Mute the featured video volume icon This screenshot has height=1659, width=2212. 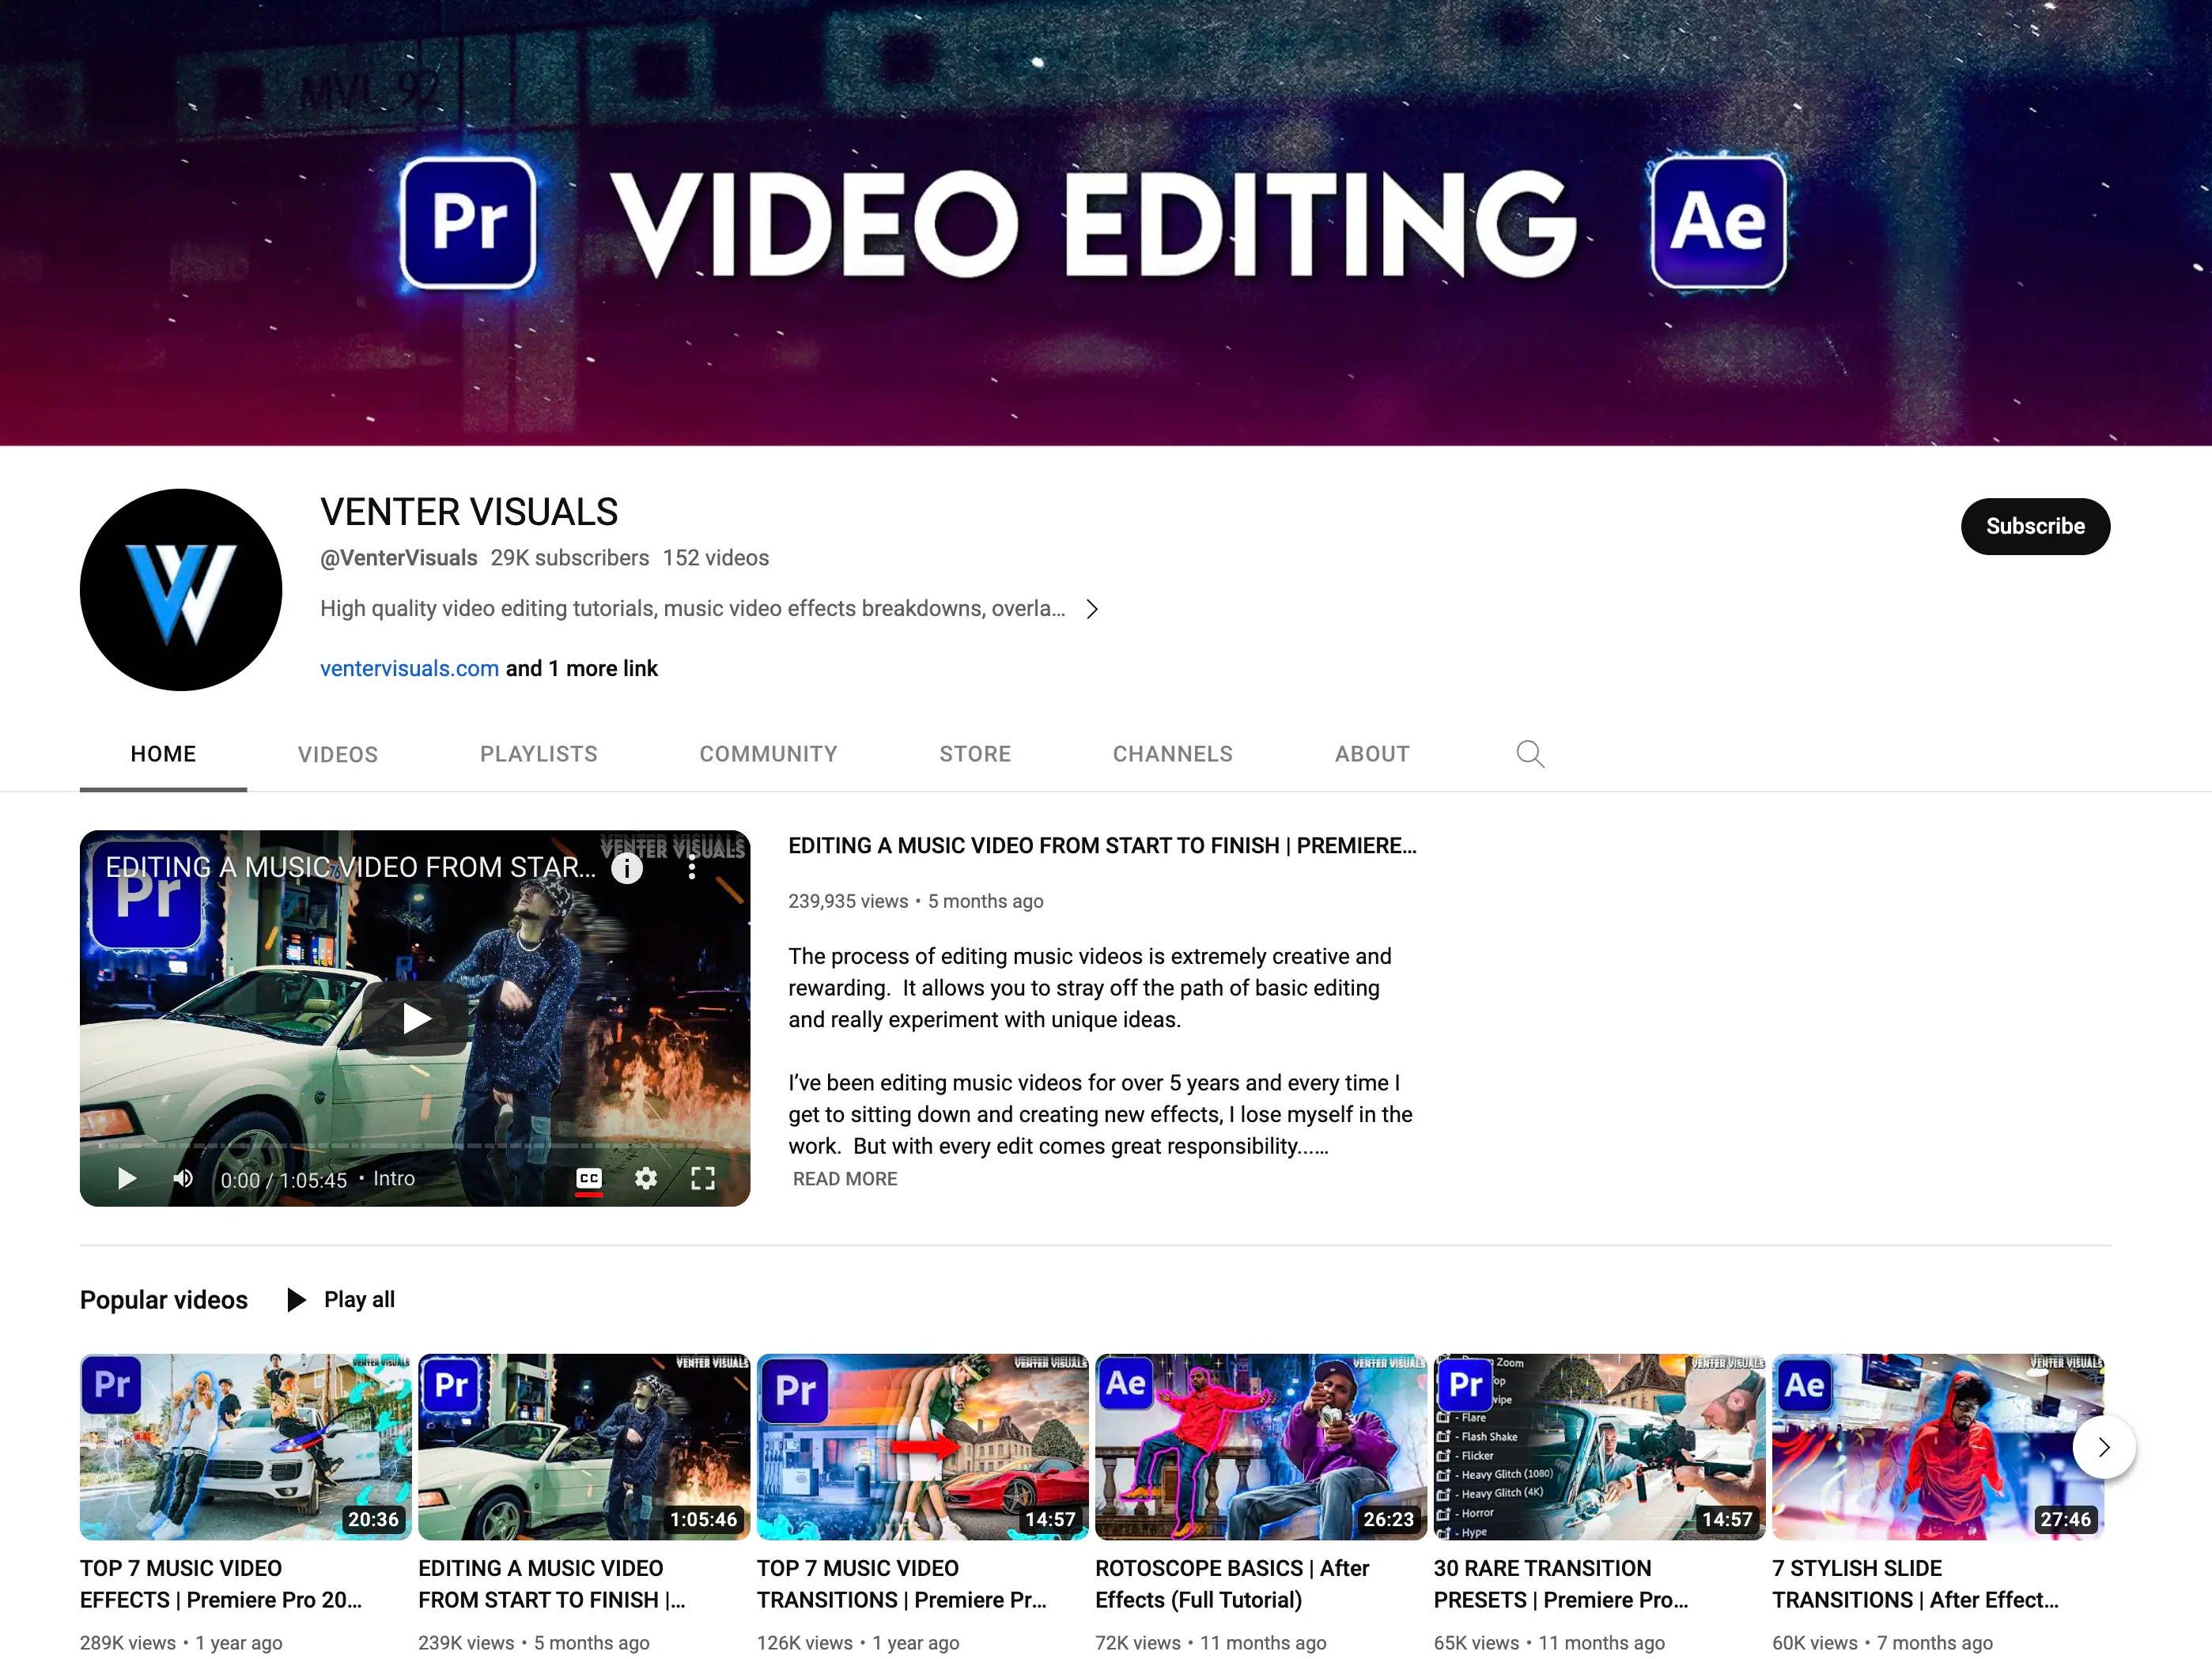(183, 1179)
